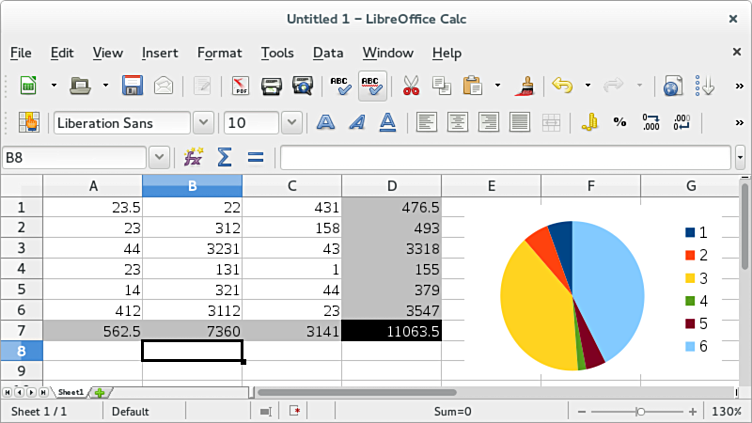Open the Insert menu

pyautogui.click(x=160, y=53)
